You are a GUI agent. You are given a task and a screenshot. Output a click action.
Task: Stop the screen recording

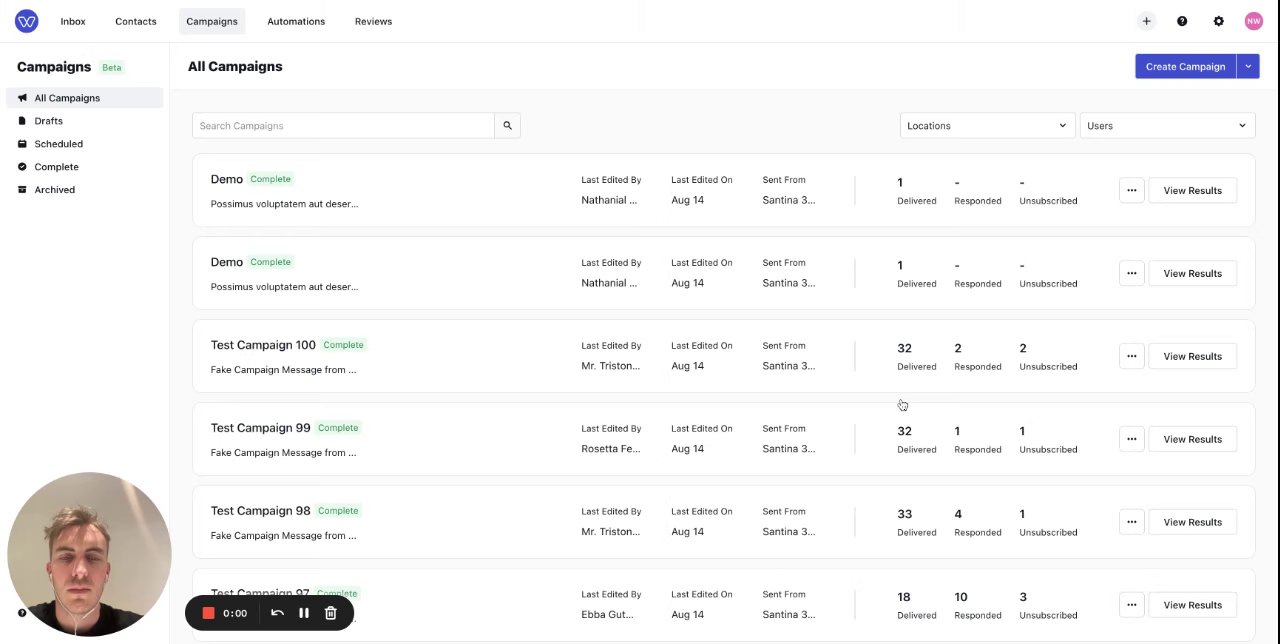pos(209,613)
